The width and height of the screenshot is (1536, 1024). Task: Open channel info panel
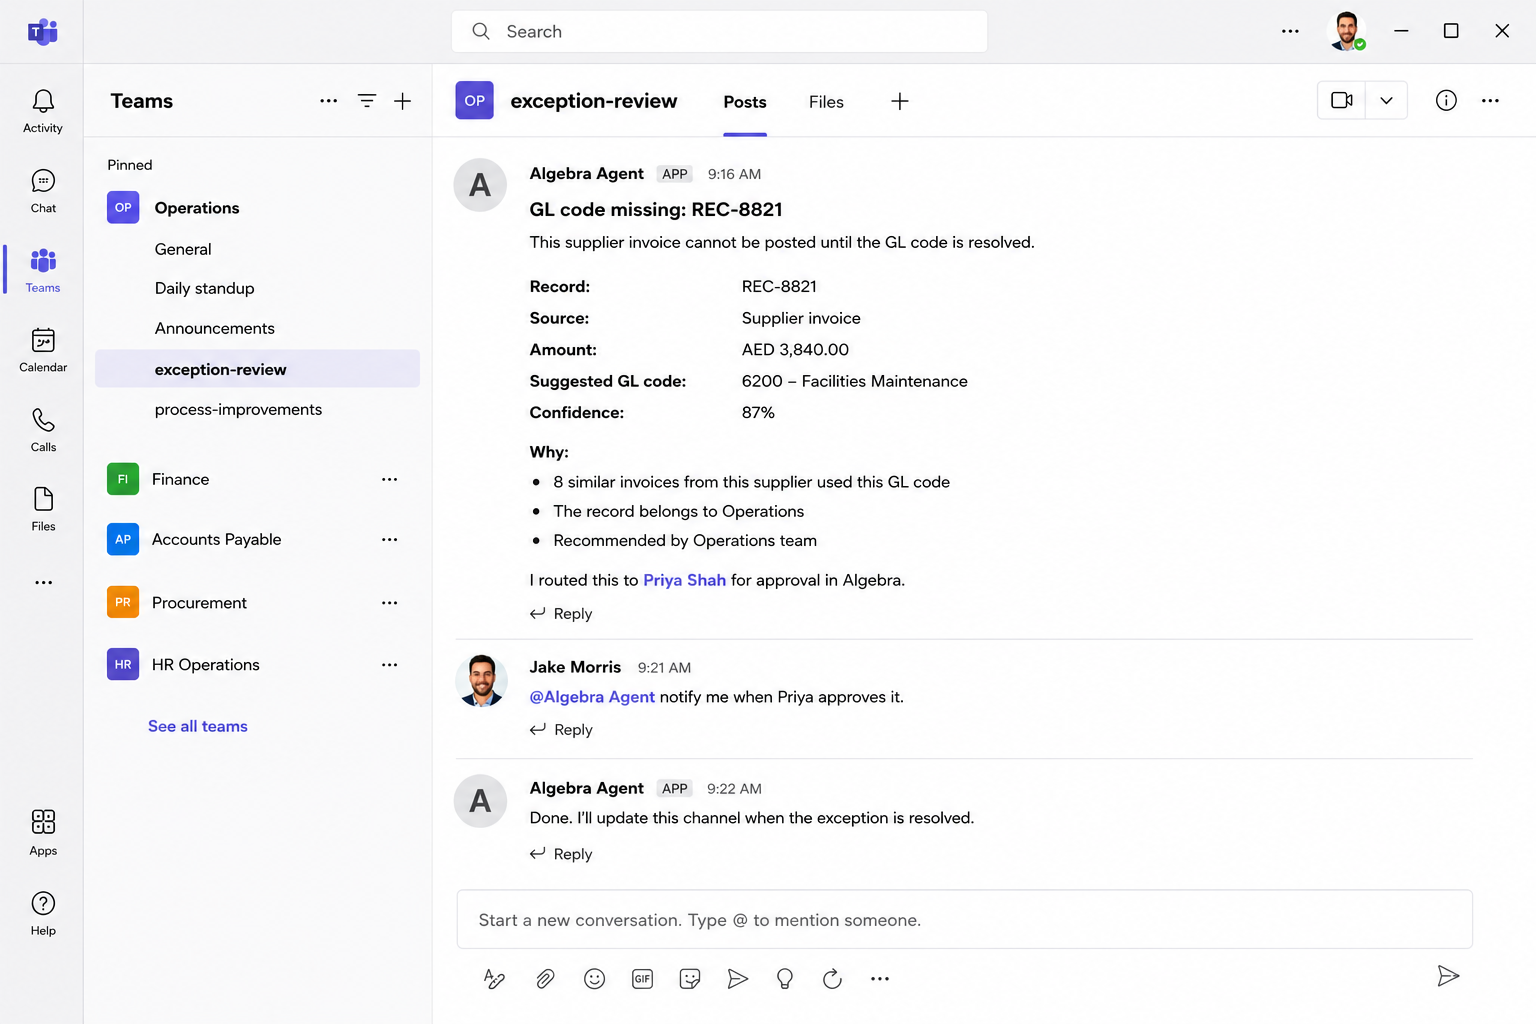(1446, 100)
